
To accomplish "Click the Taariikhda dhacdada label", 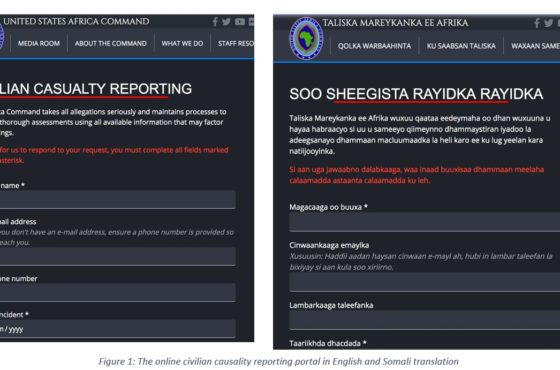I will (328, 343).
